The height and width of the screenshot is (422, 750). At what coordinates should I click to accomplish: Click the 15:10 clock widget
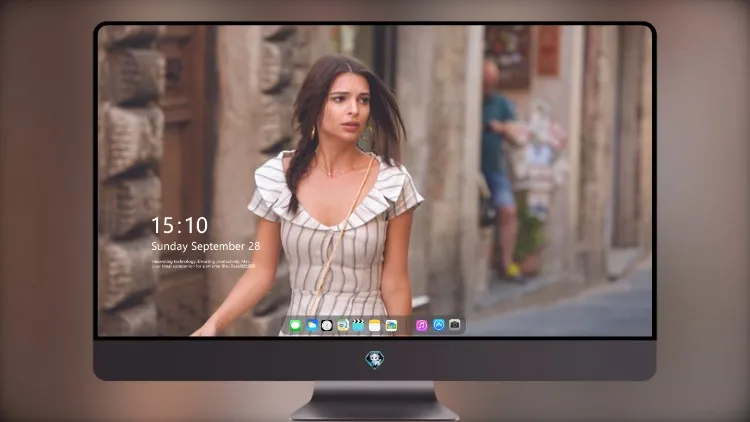click(179, 225)
